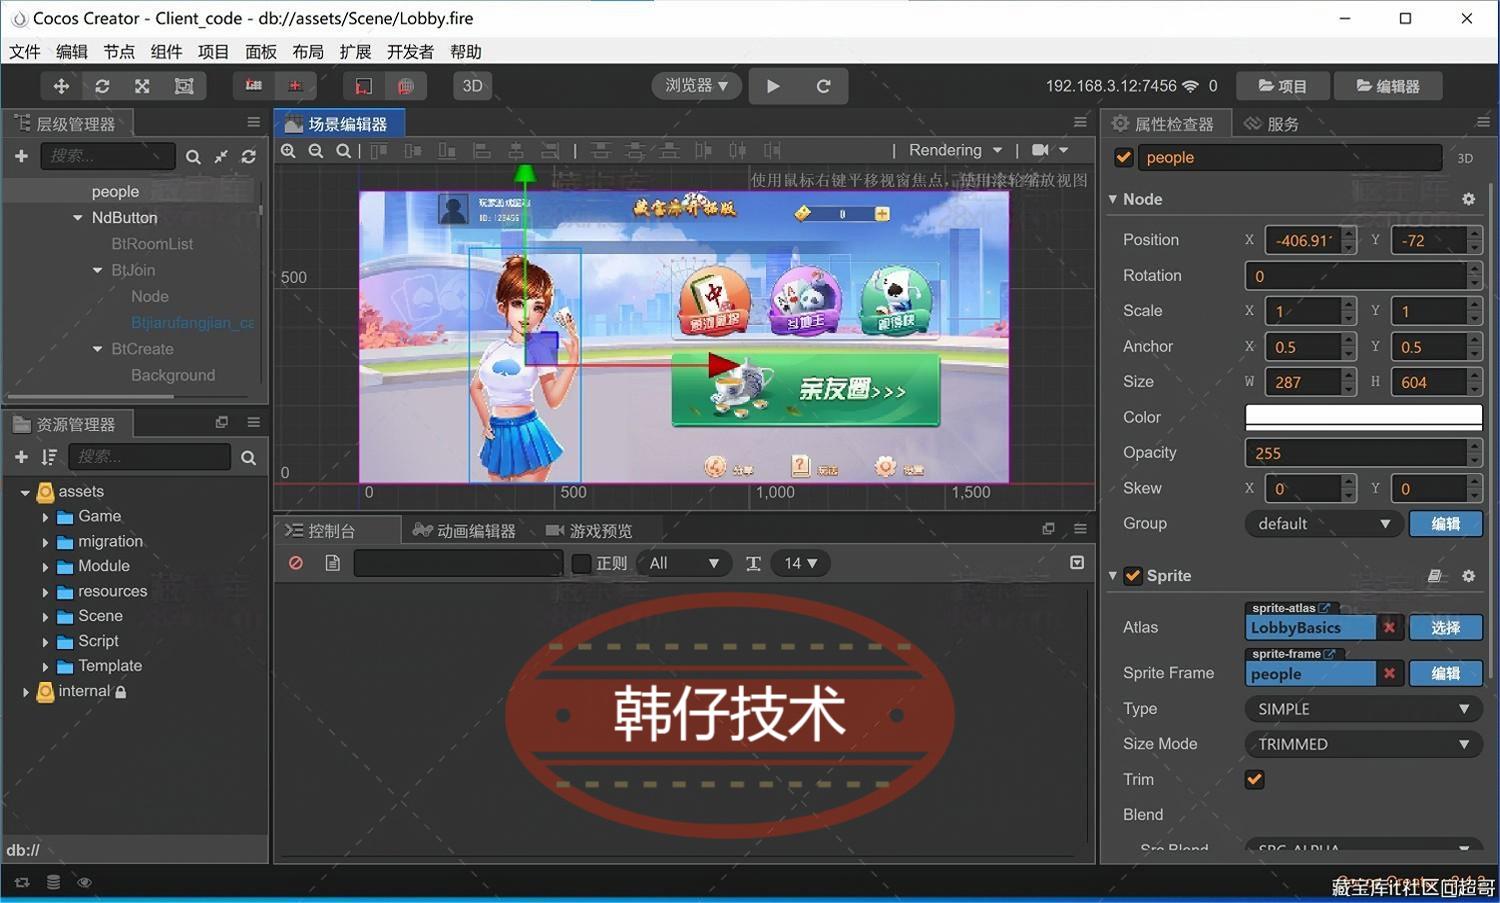1500x903 pixels.
Task: Select the Template folder
Action: coord(110,666)
